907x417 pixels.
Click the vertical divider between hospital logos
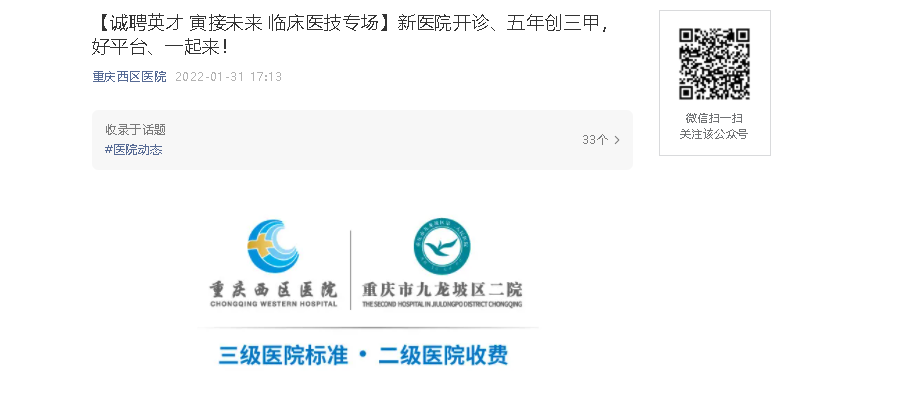coord(351,270)
